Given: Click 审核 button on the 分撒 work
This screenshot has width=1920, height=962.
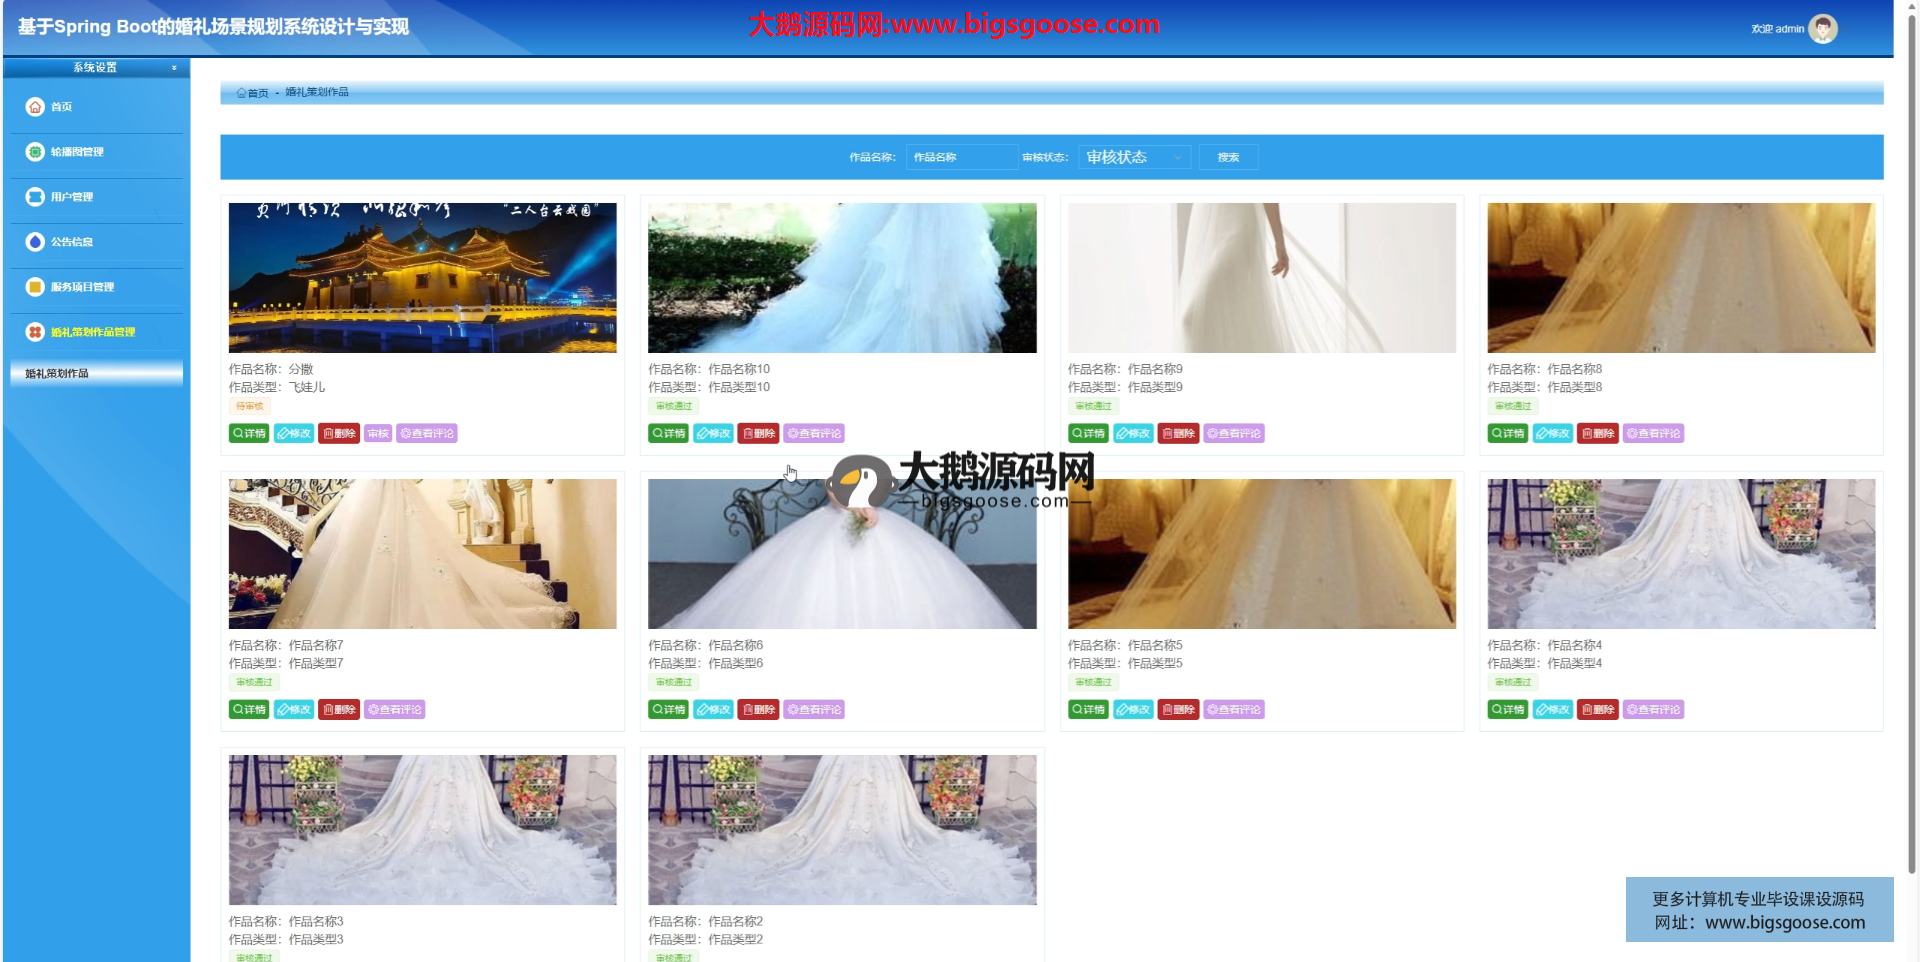Looking at the screenshot, I should tap(378, 434).
